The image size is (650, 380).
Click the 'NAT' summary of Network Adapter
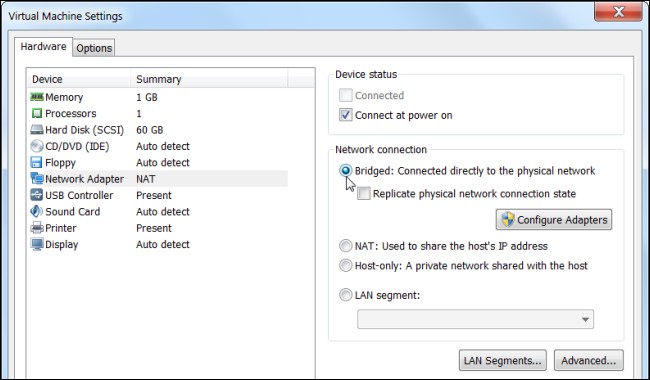coord(146,179)
